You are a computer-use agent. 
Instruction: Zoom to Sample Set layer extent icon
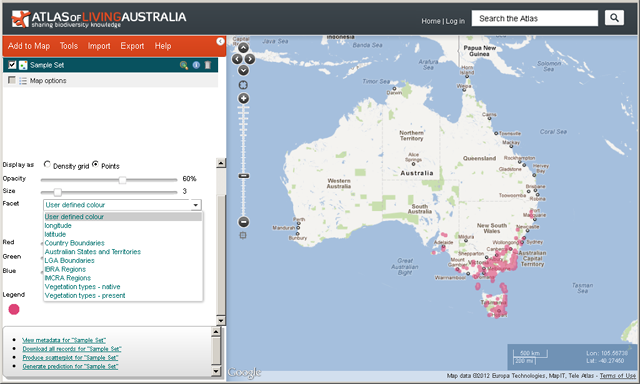(x=184, y=65)
